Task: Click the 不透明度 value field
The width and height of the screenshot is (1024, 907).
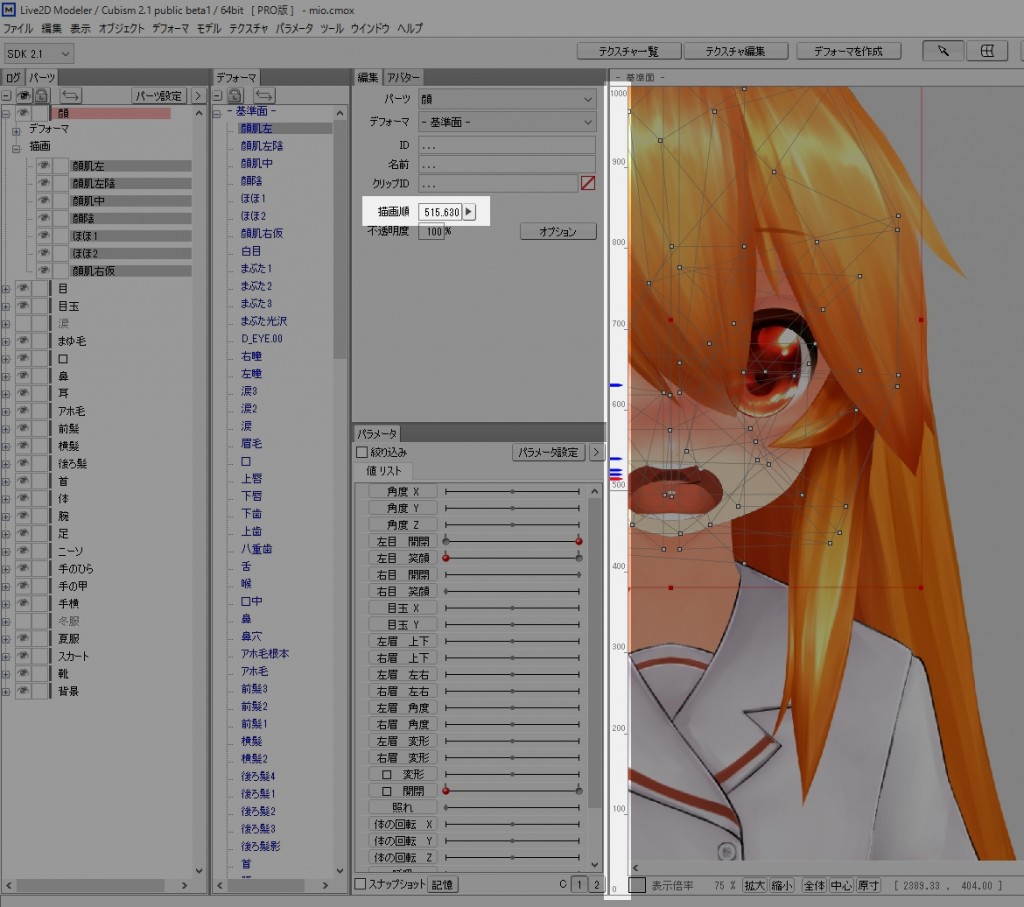Action: coord(431,231)
